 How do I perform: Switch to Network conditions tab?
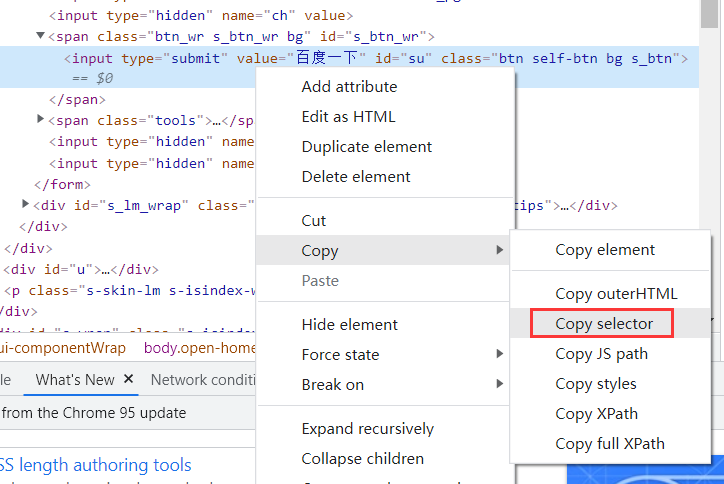[x=203, y=380]
